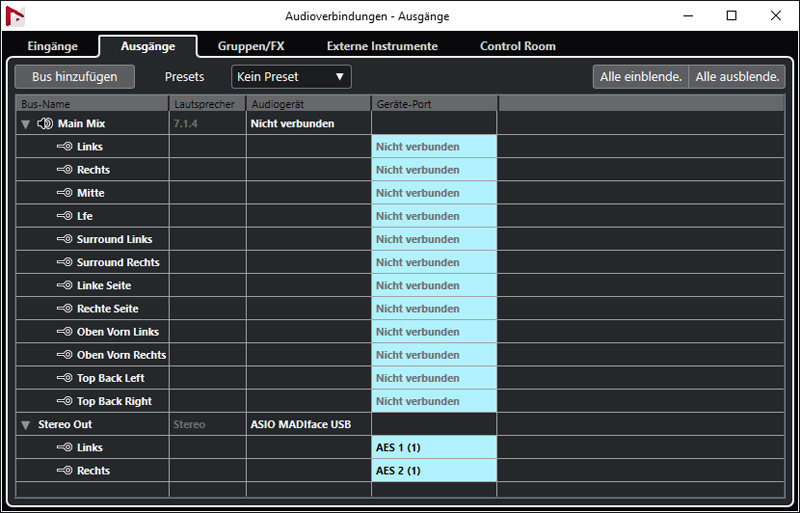Switch to the Eingänge tab
This screenshot has height=513, width=800.
tap(52, 46)
